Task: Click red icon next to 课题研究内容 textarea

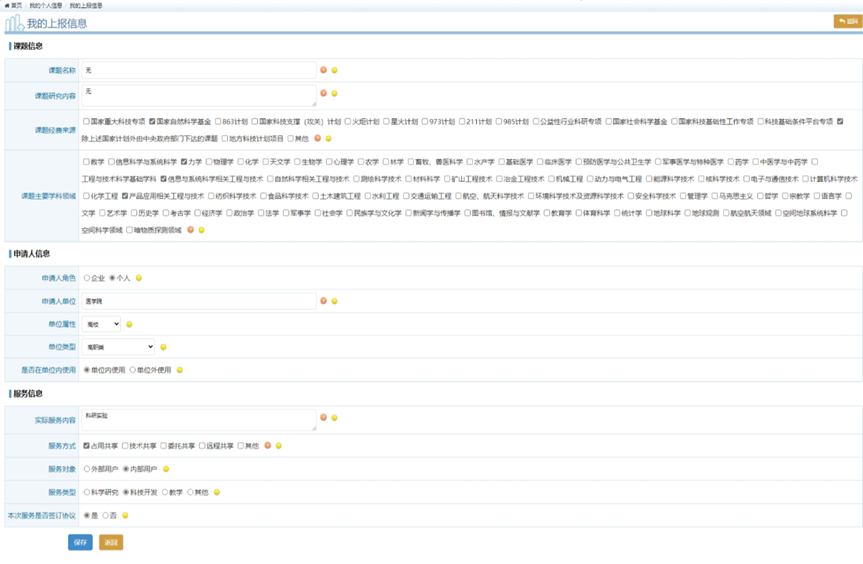Action: [x=323, y=94]
